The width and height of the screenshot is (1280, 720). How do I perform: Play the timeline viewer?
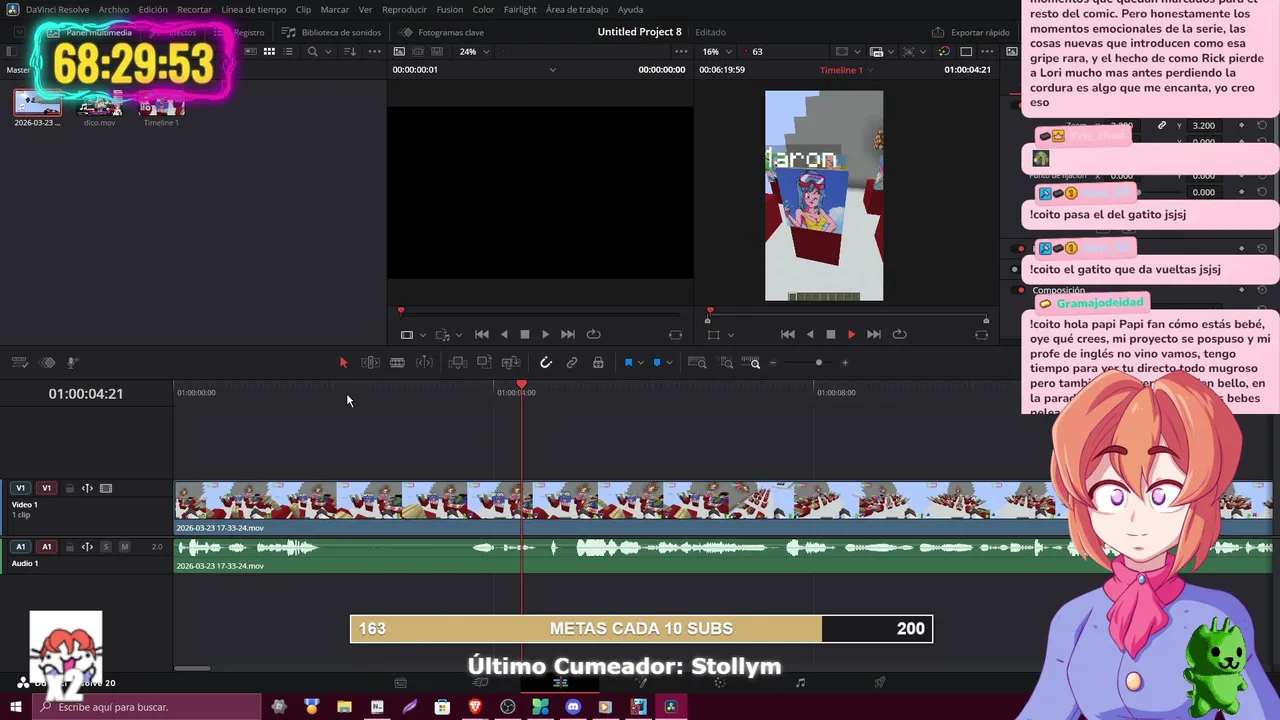click(x=852, y=335)
